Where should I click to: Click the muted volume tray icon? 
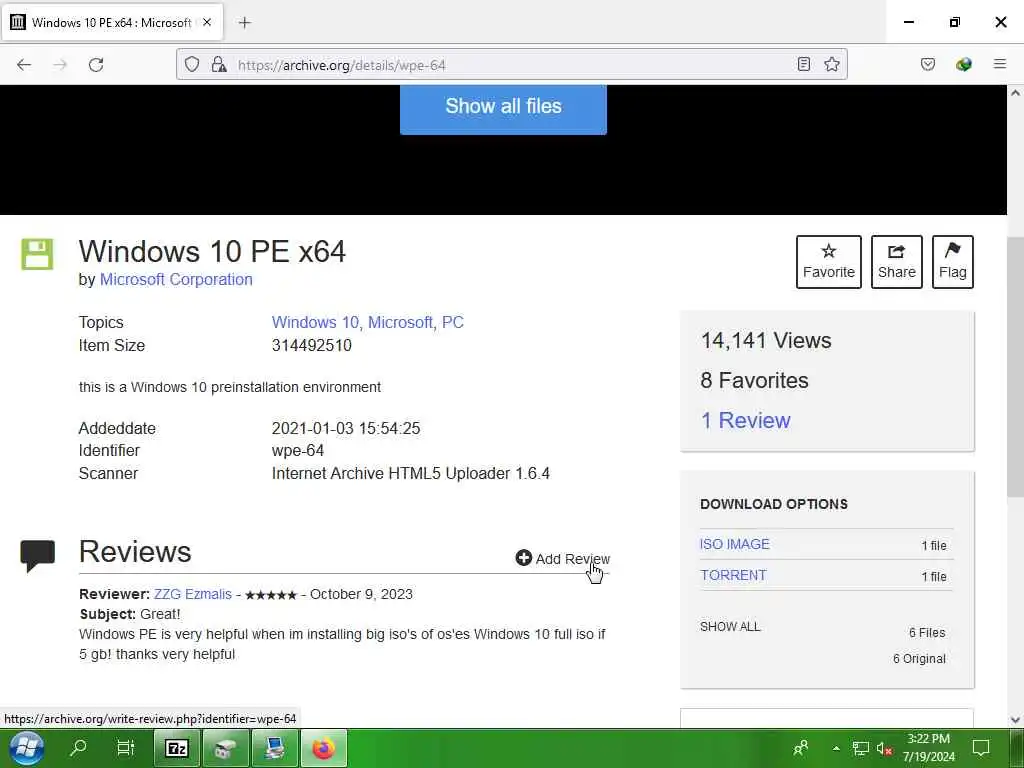click(x=884, y=748)
